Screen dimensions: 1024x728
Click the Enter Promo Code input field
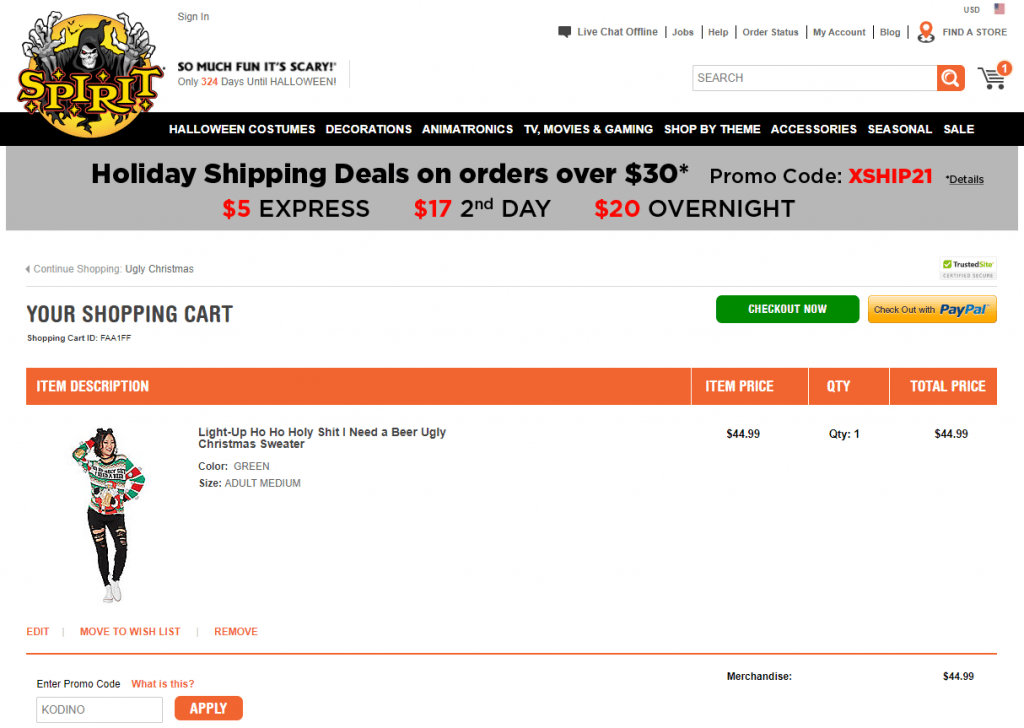99,709
